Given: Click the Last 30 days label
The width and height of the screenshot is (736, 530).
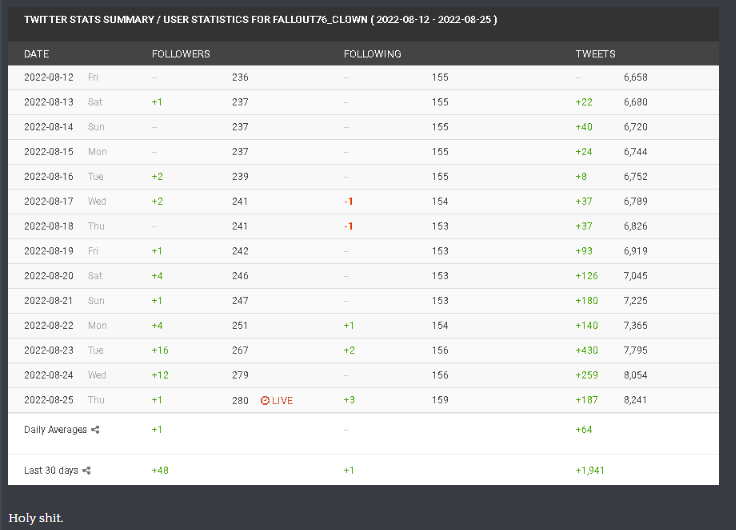Looking at the screenshot, I should 51,470.
